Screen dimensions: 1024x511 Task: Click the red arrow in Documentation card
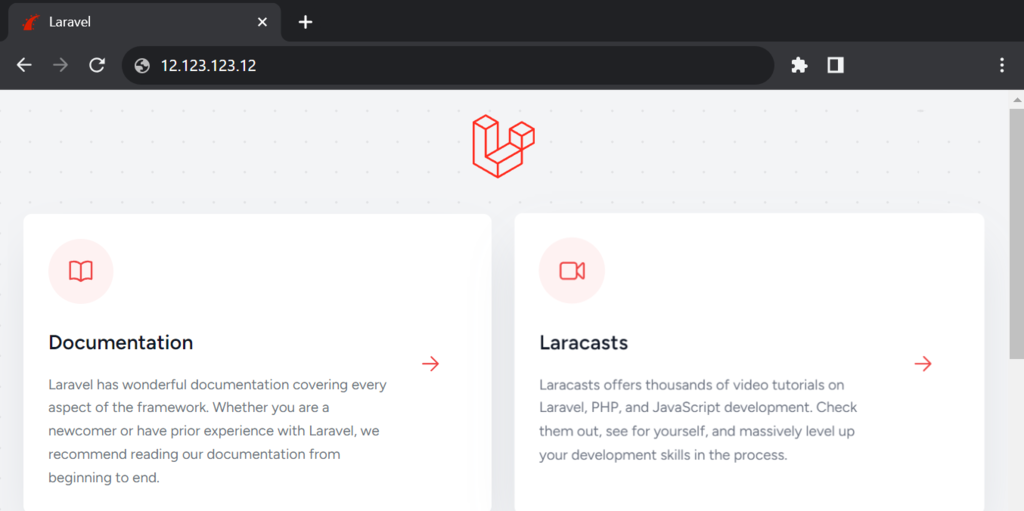(431, 364)
